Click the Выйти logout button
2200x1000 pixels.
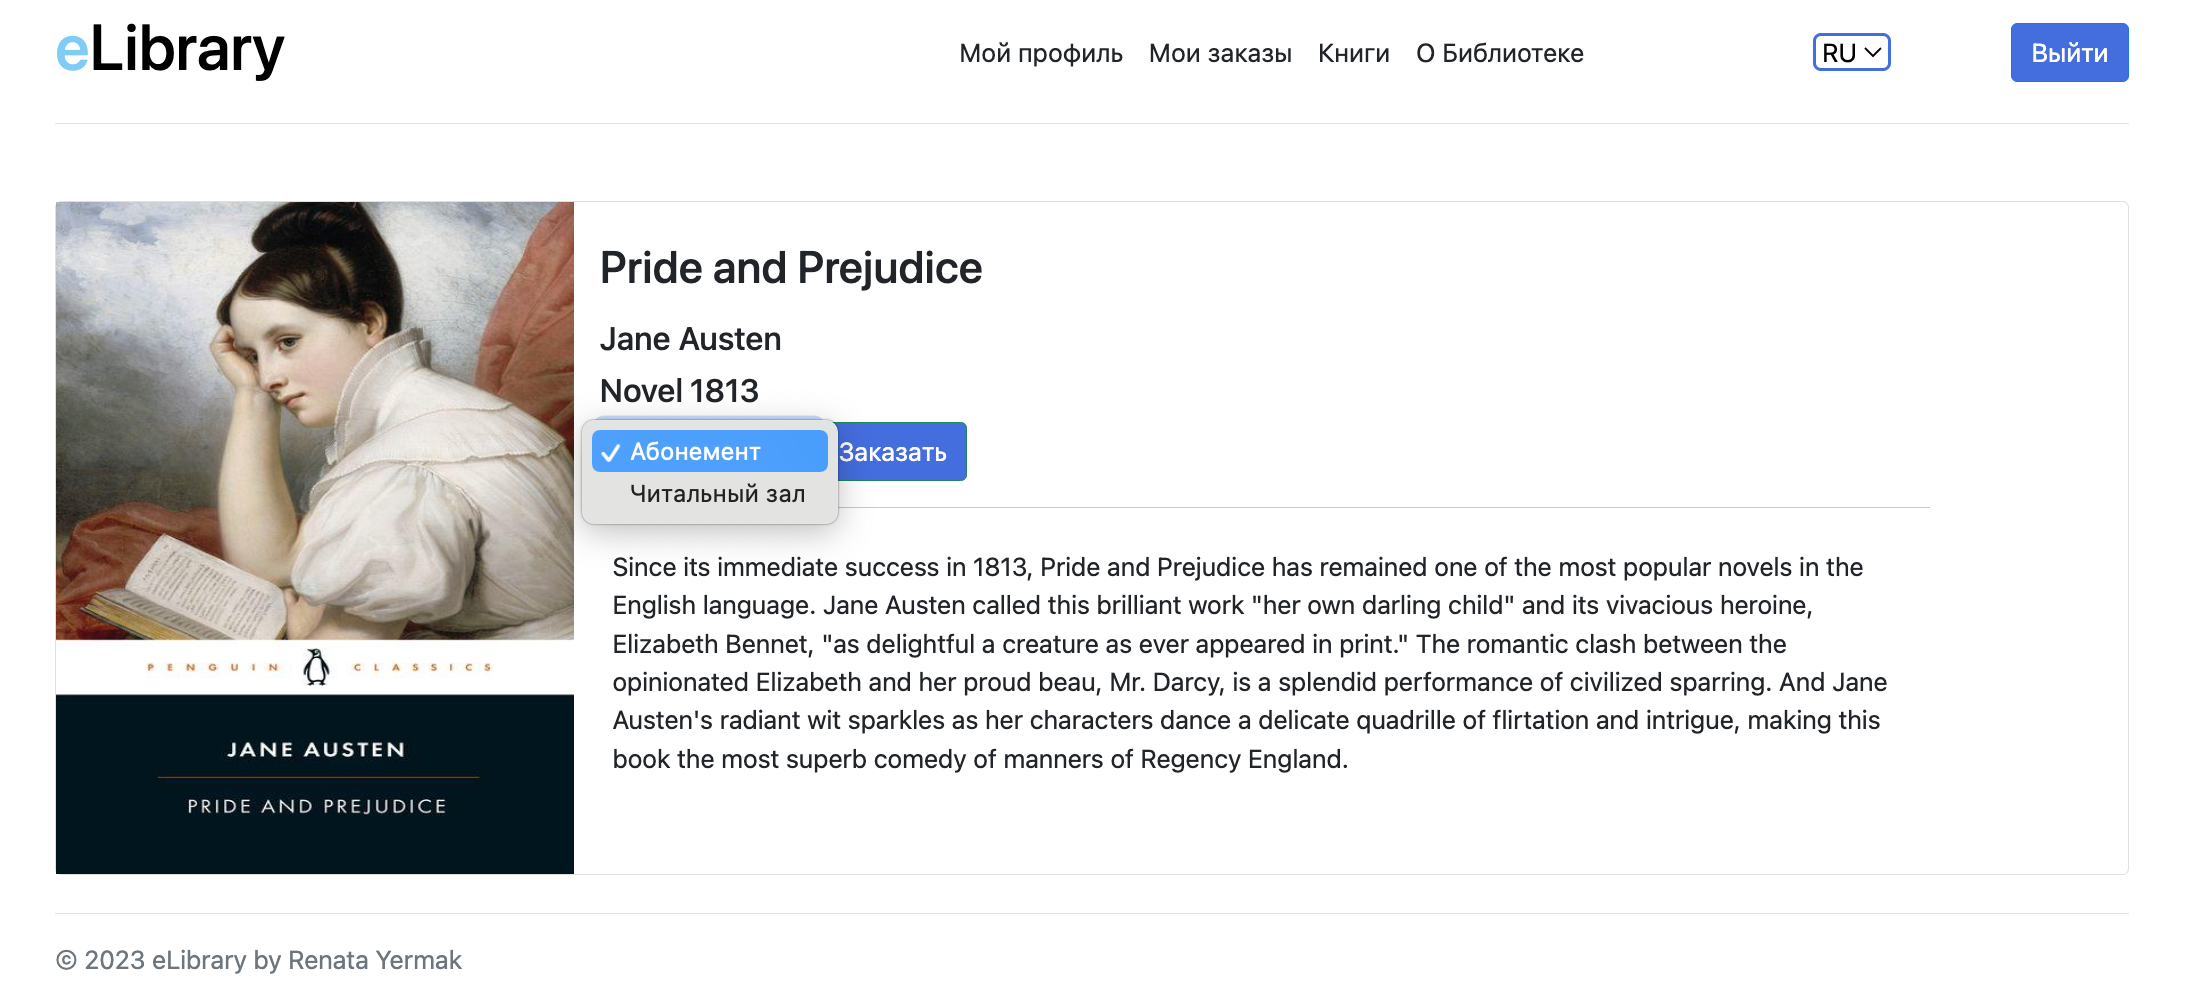point(2070,52)
